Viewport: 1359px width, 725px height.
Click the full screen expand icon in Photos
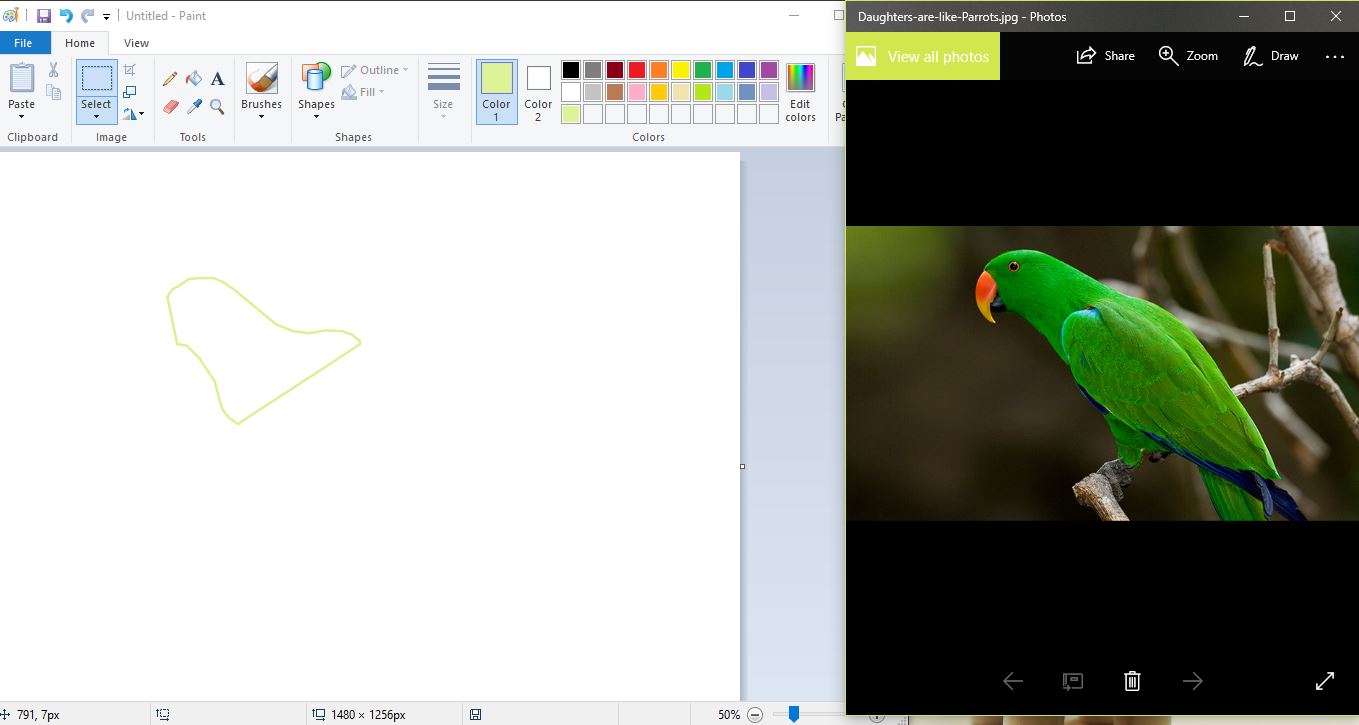1325,681
